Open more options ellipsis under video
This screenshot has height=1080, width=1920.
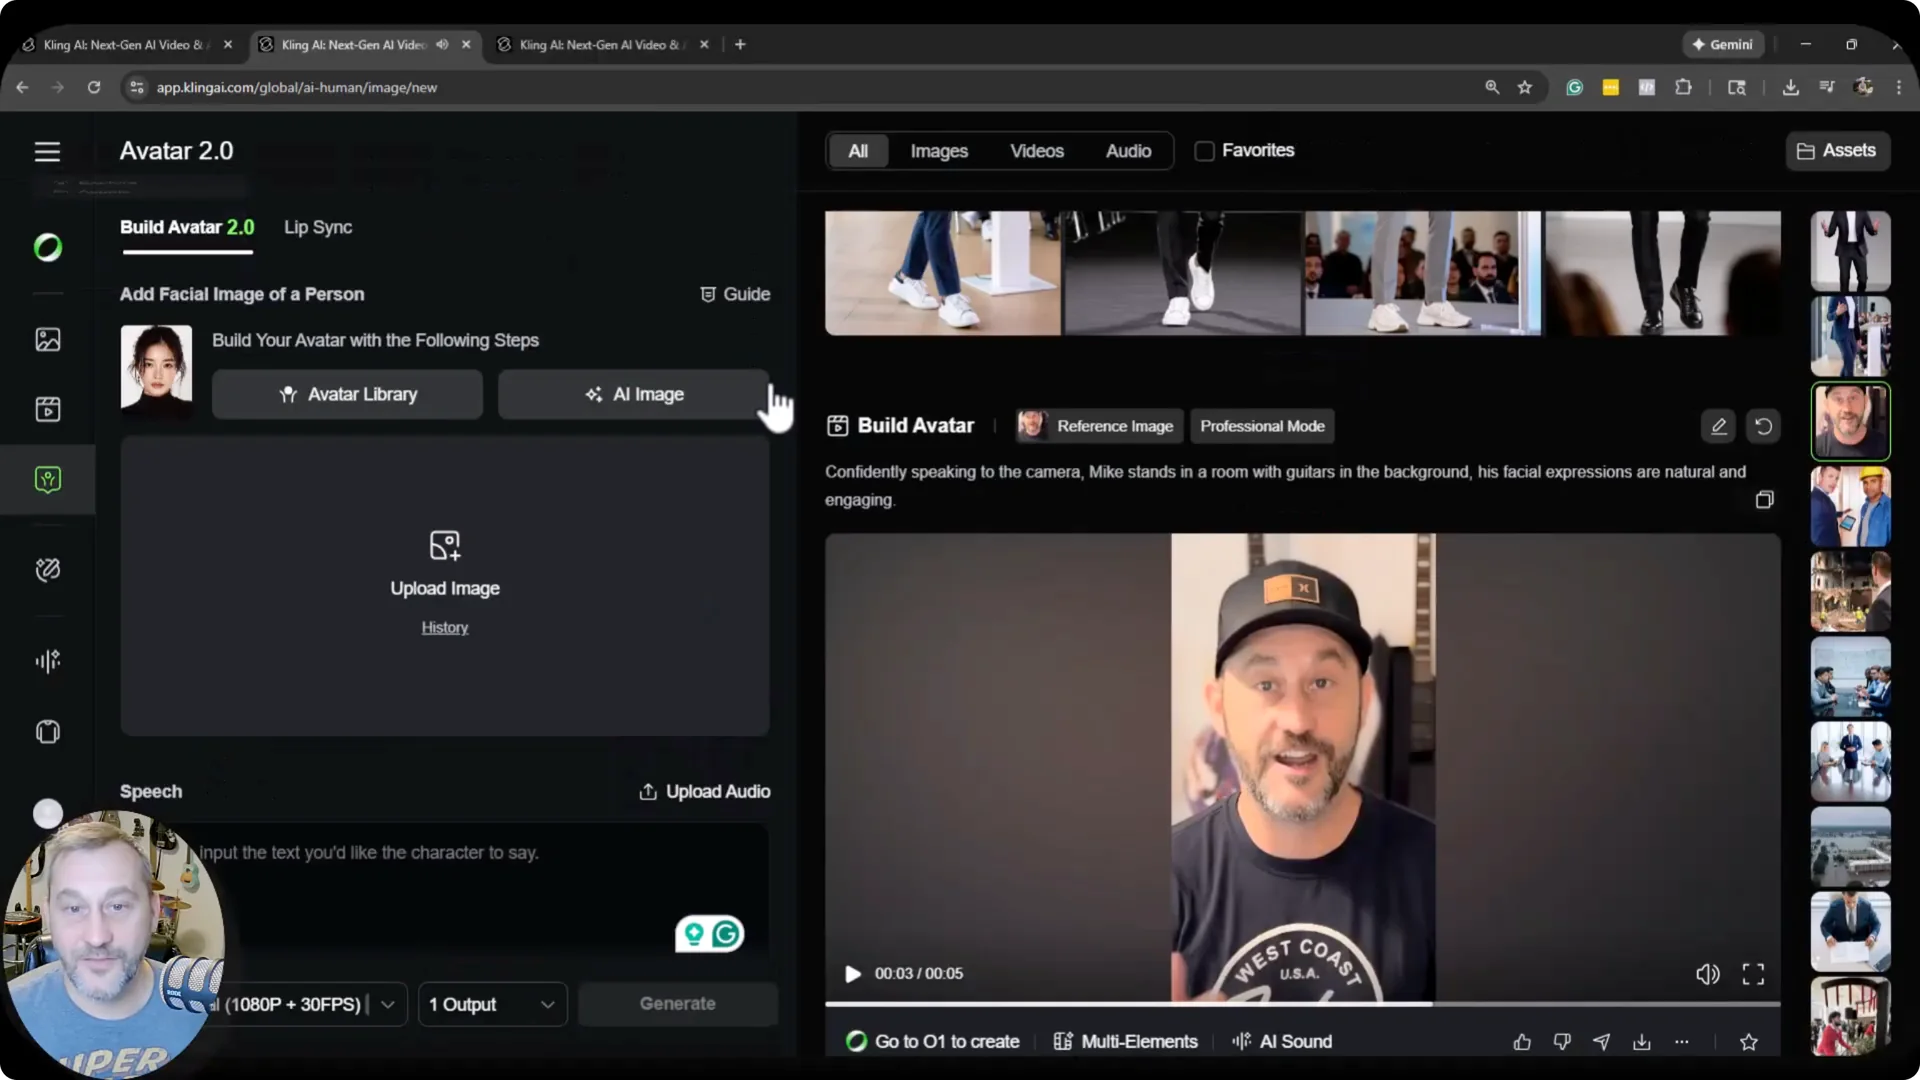click(x=1682, y=1042)
